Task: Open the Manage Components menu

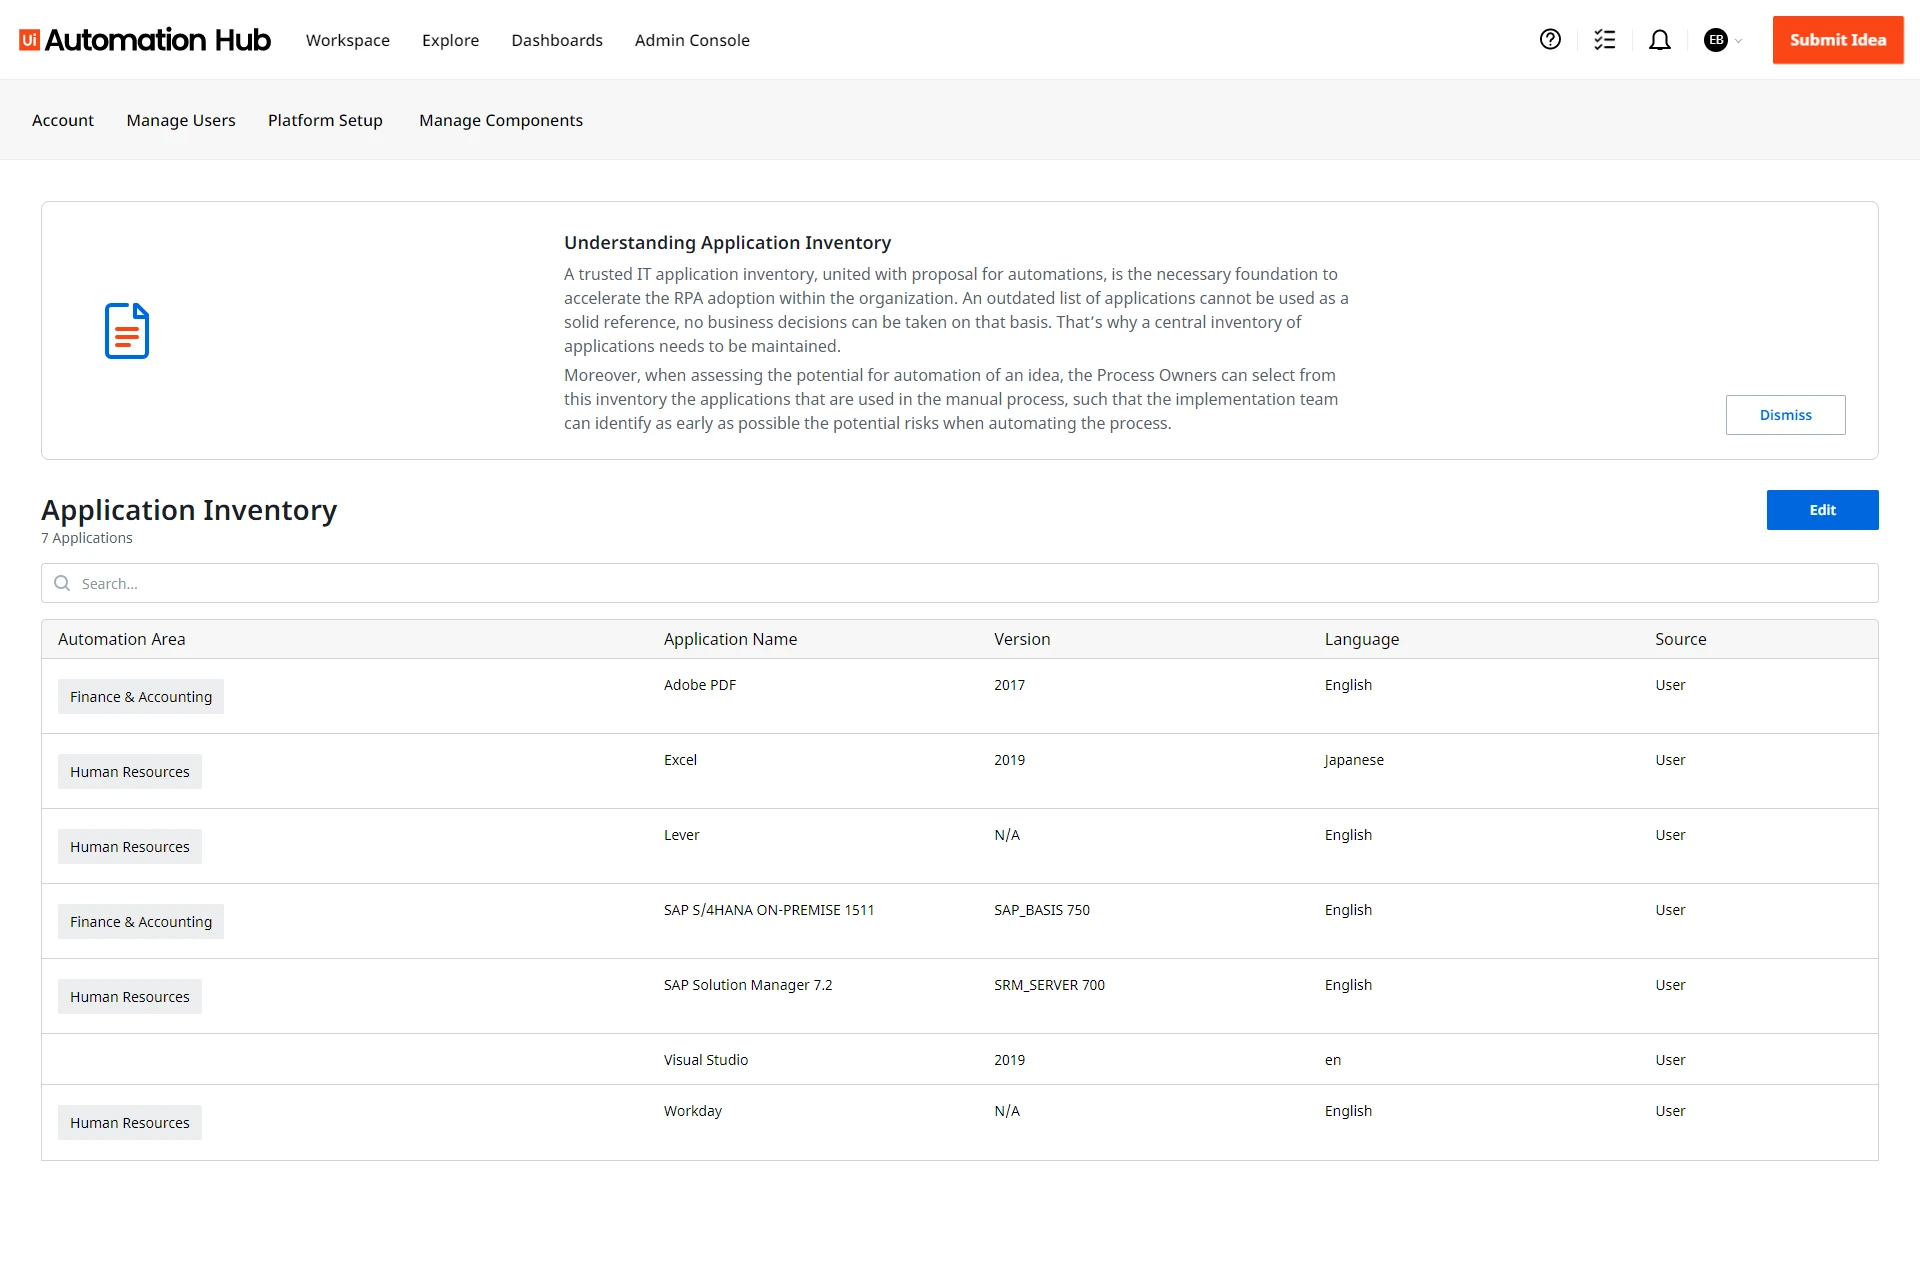Action: click(501, 120)
